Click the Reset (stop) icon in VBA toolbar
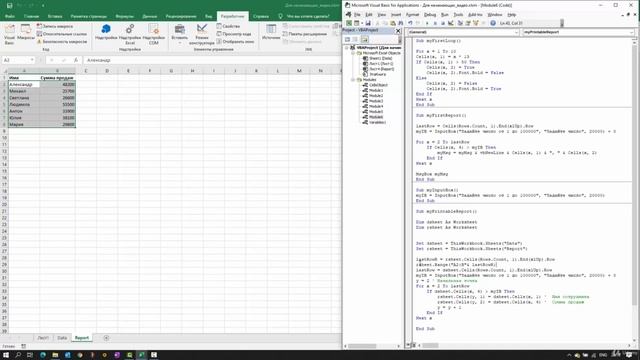This screenshot has width=640, height=360. [x=443, y=23]
